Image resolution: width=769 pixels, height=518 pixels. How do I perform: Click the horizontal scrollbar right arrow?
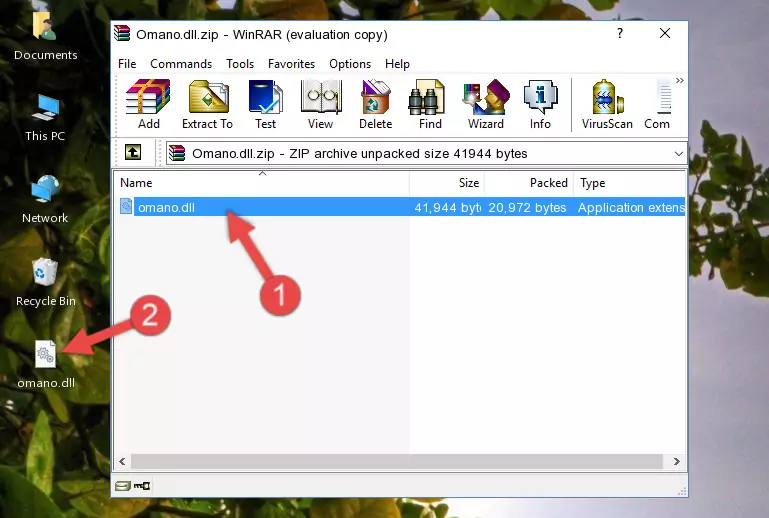coord(677,461)
